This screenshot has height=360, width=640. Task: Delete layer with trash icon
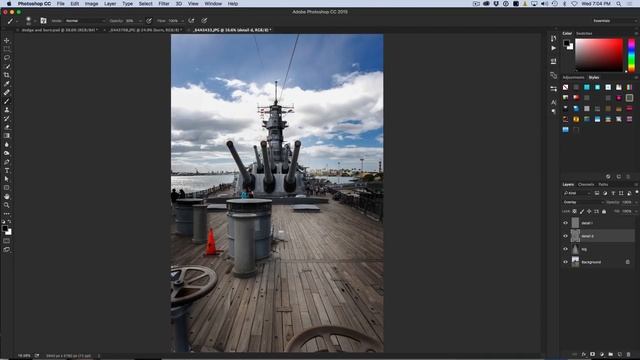tap(629, 354)
